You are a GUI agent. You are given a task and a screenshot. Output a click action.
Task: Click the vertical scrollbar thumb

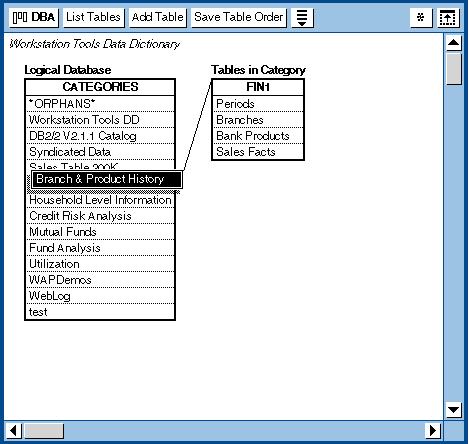tap(453, 69)
